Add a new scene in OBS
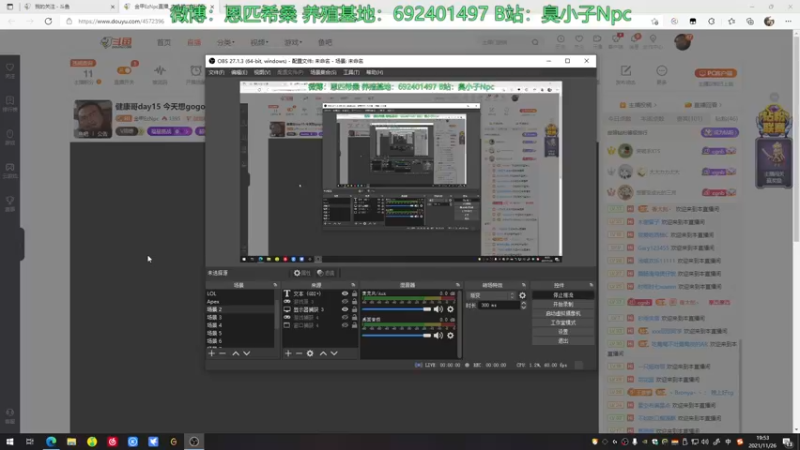This screenshot has height=450, width=800. (x=212, y=353)
